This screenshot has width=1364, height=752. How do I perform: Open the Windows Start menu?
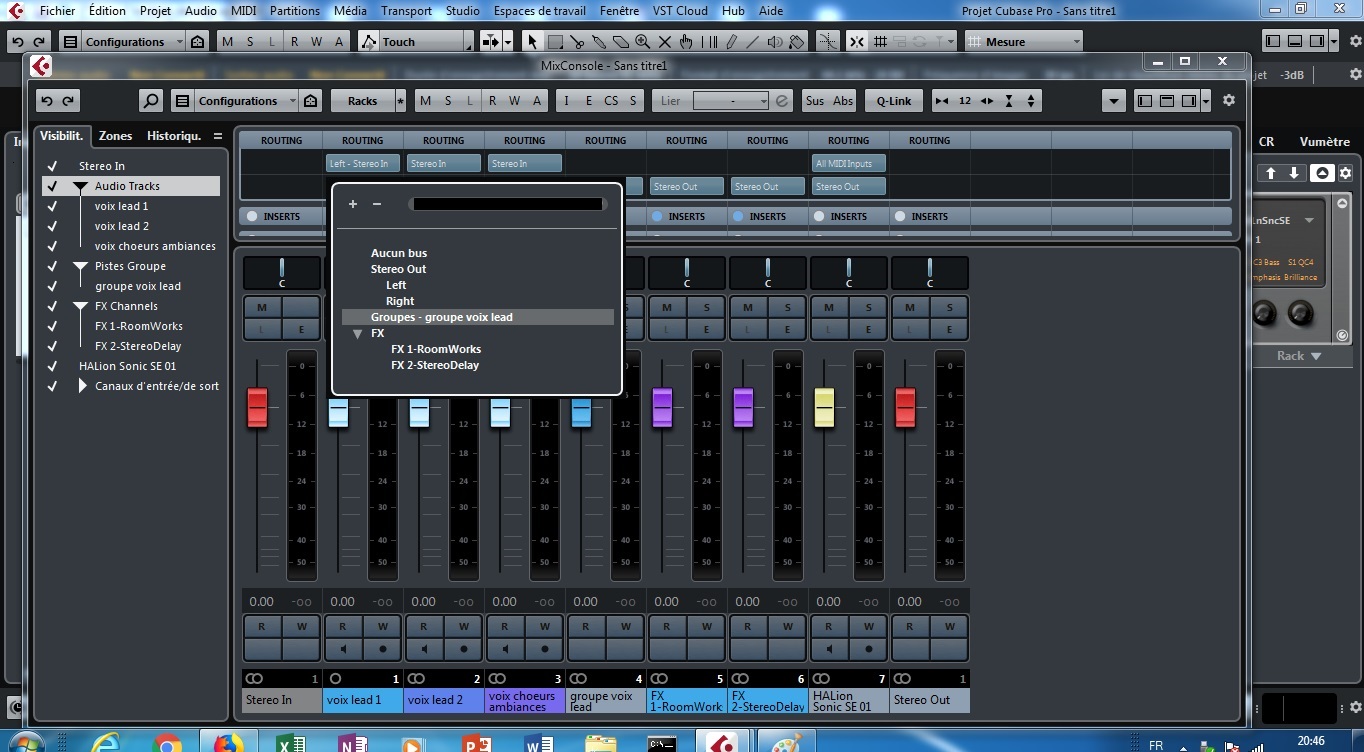(x=26, y=741)
